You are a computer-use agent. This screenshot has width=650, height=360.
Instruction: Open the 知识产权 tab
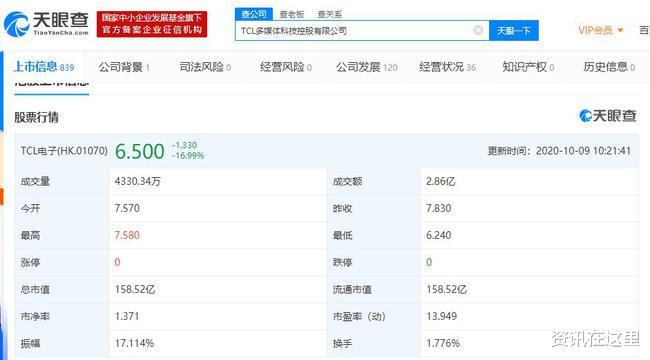click(x=528, y=67)
